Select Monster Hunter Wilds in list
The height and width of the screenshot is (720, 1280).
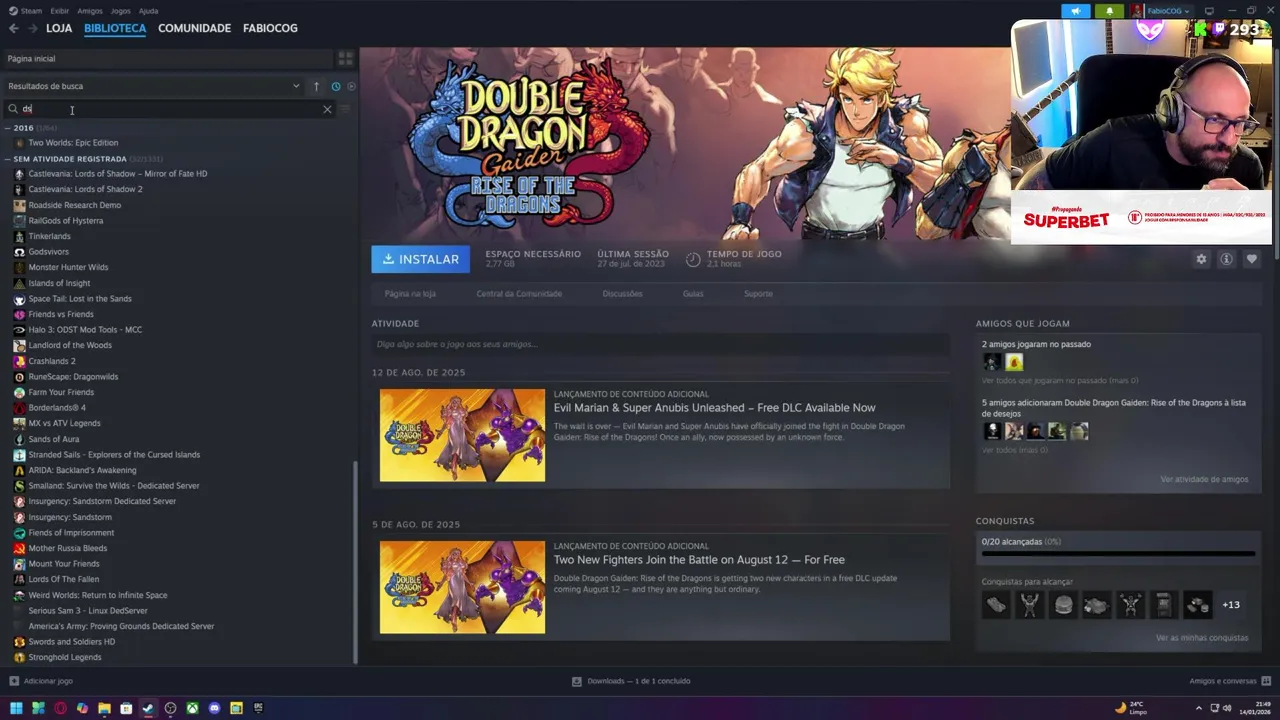(x=68, y=268)
